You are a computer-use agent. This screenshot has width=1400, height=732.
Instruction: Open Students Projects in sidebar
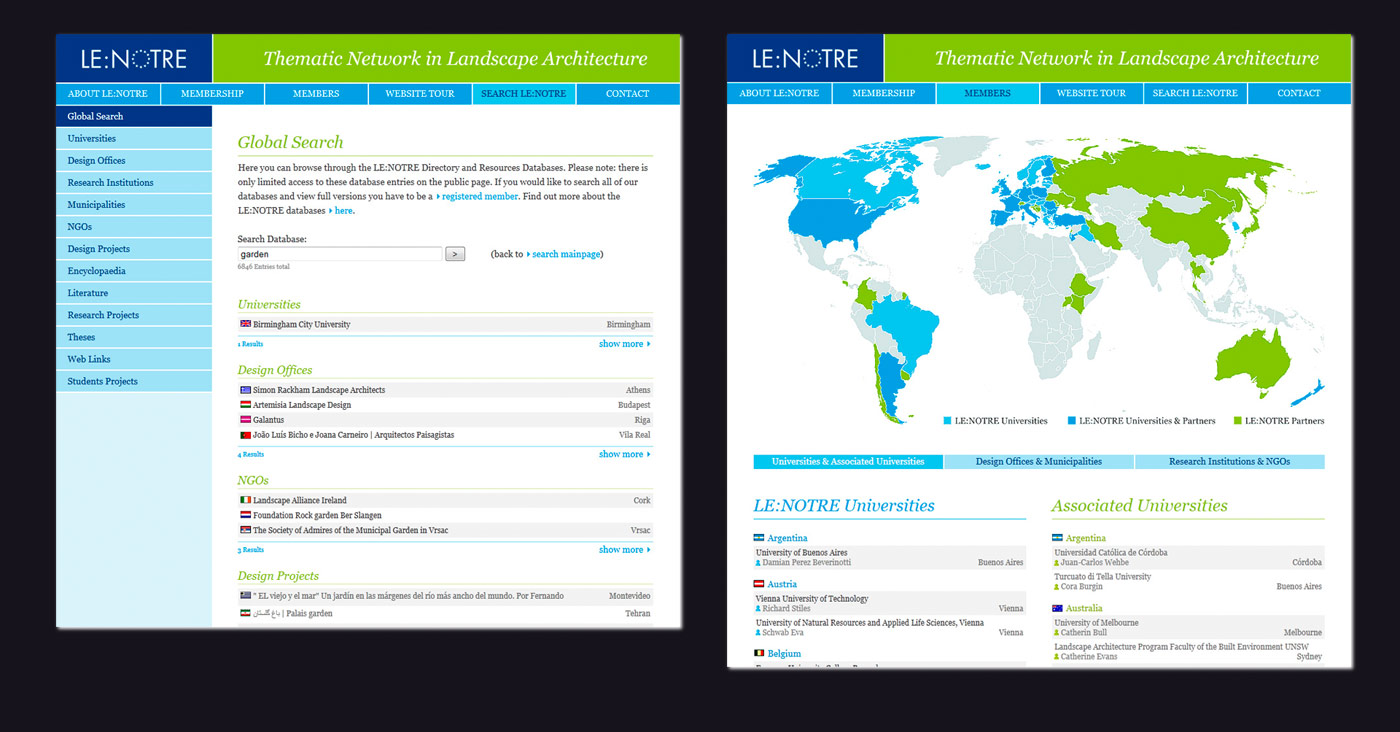[134, 381]
